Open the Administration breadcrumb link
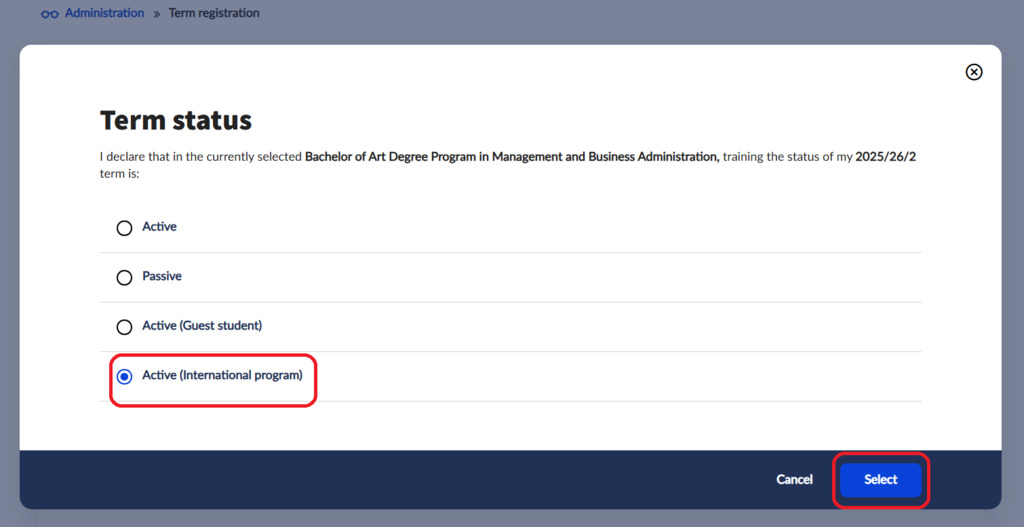This screenshot has height=527, width=1024. tap(104, 13)
